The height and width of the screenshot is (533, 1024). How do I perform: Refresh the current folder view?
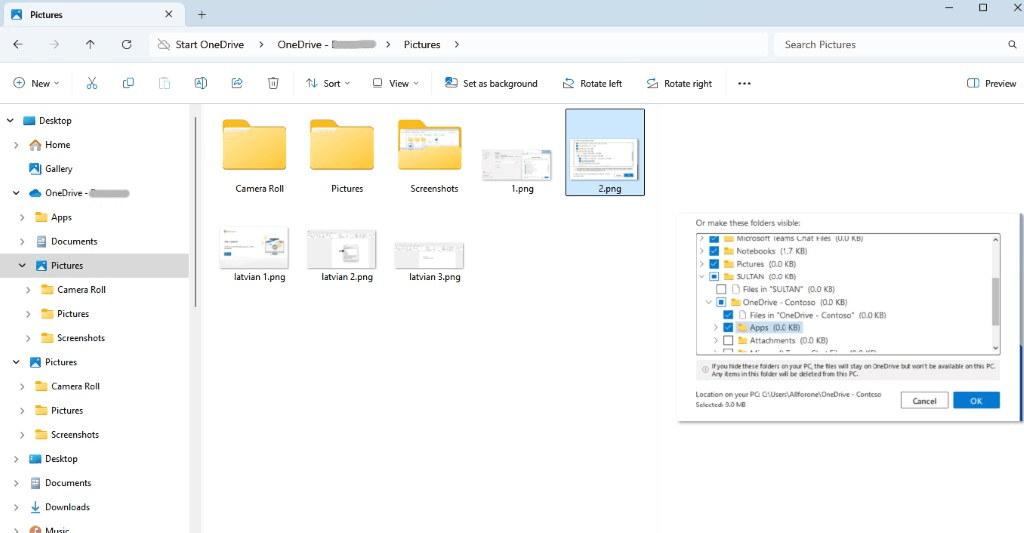(x=127, y=44)
